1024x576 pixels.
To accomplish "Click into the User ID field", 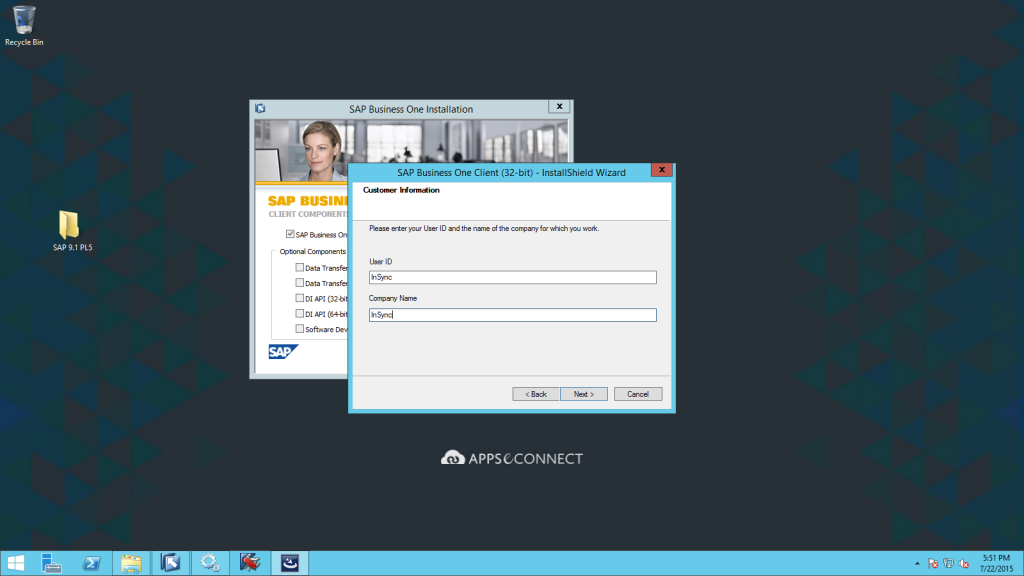I will tap(513, 278).
